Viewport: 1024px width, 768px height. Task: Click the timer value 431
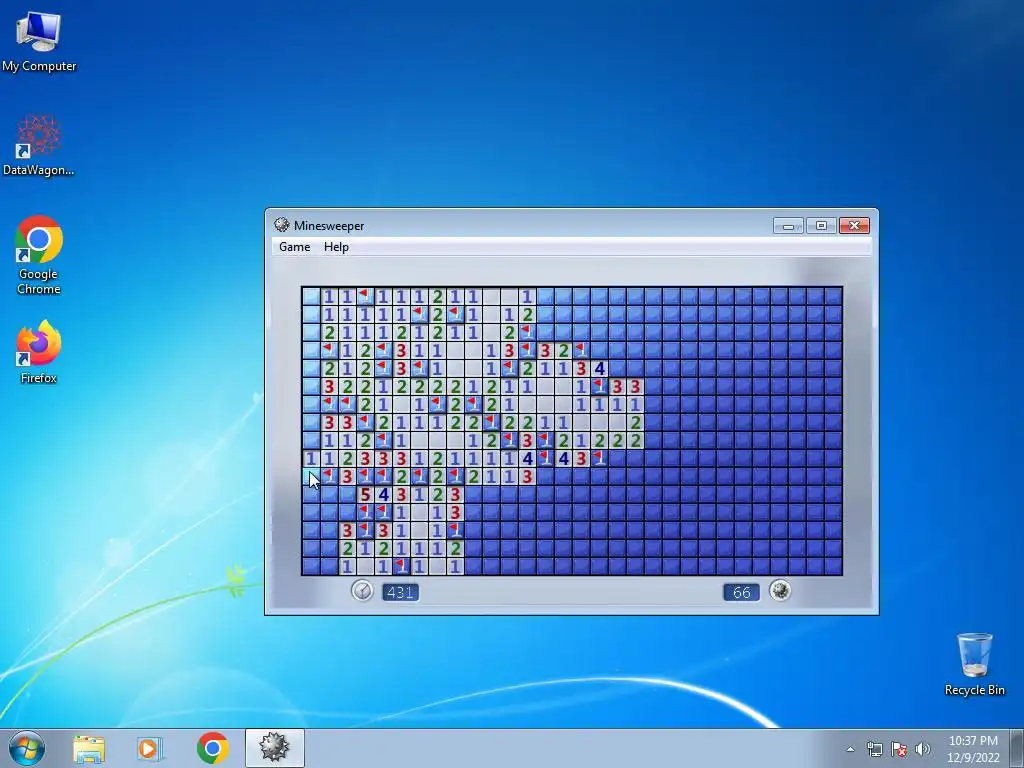click(400, 592)
